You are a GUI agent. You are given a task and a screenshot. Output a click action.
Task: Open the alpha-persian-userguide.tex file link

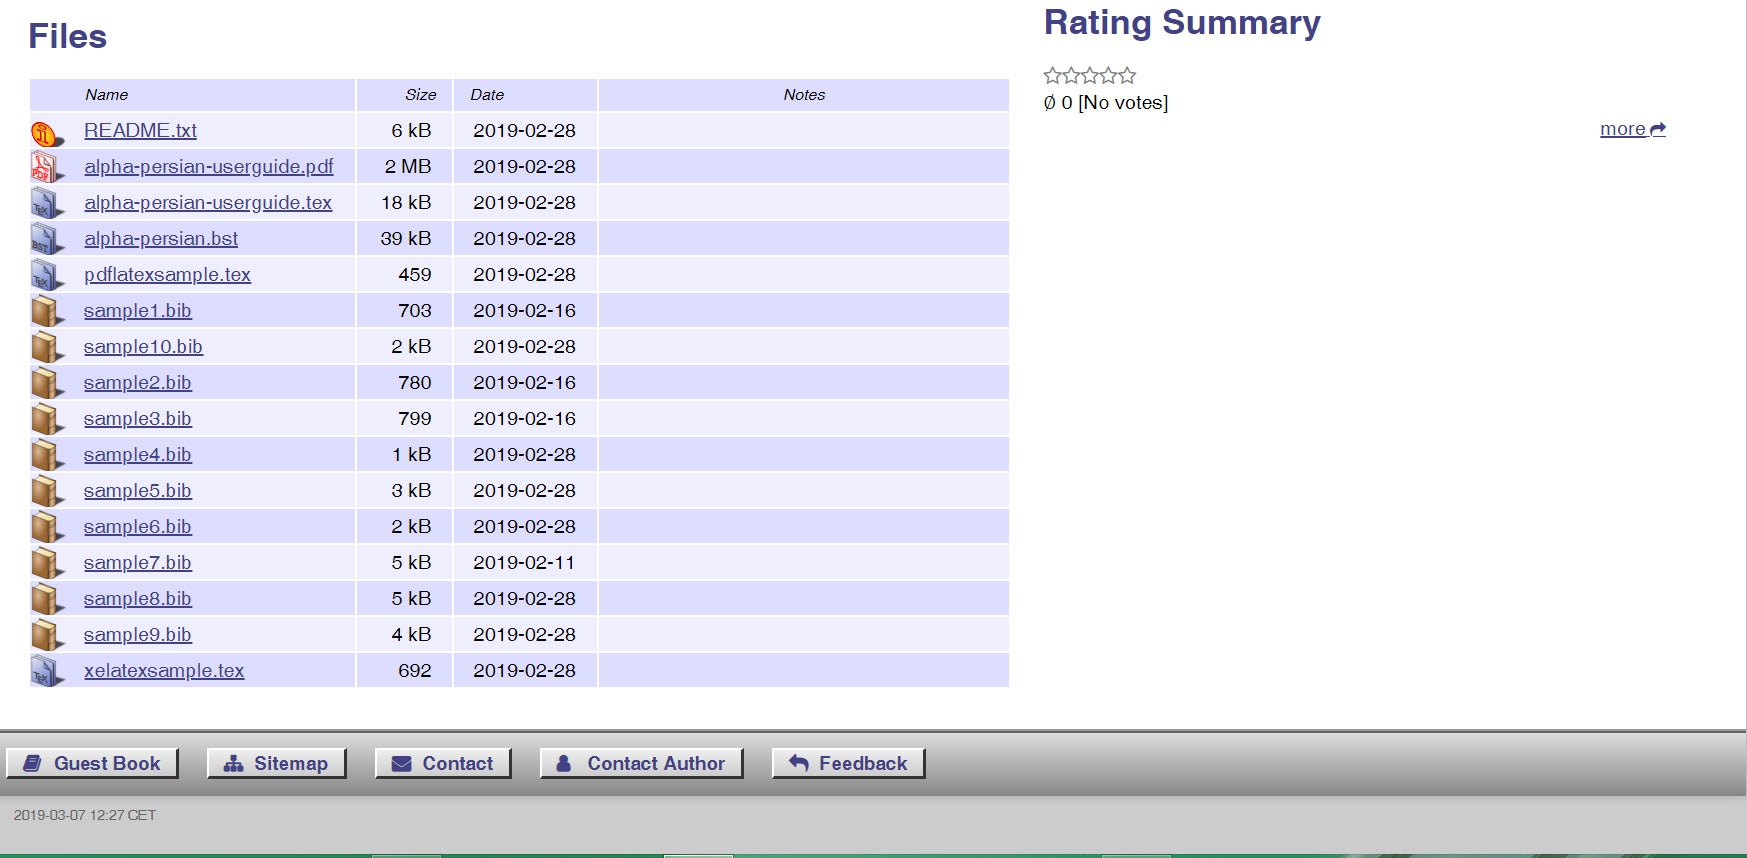point(208,203)
